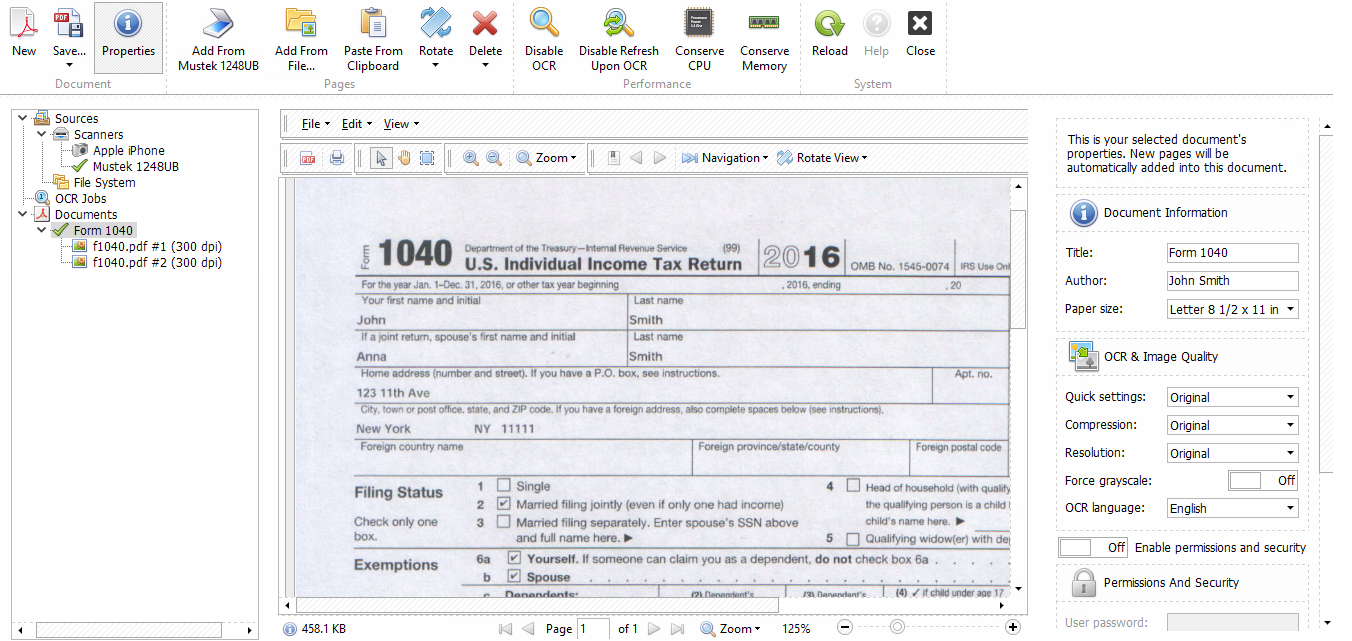This screenshot has width=1352, height=641.
Task: Collapse the Documents tree node
Action: coord(23,214)
